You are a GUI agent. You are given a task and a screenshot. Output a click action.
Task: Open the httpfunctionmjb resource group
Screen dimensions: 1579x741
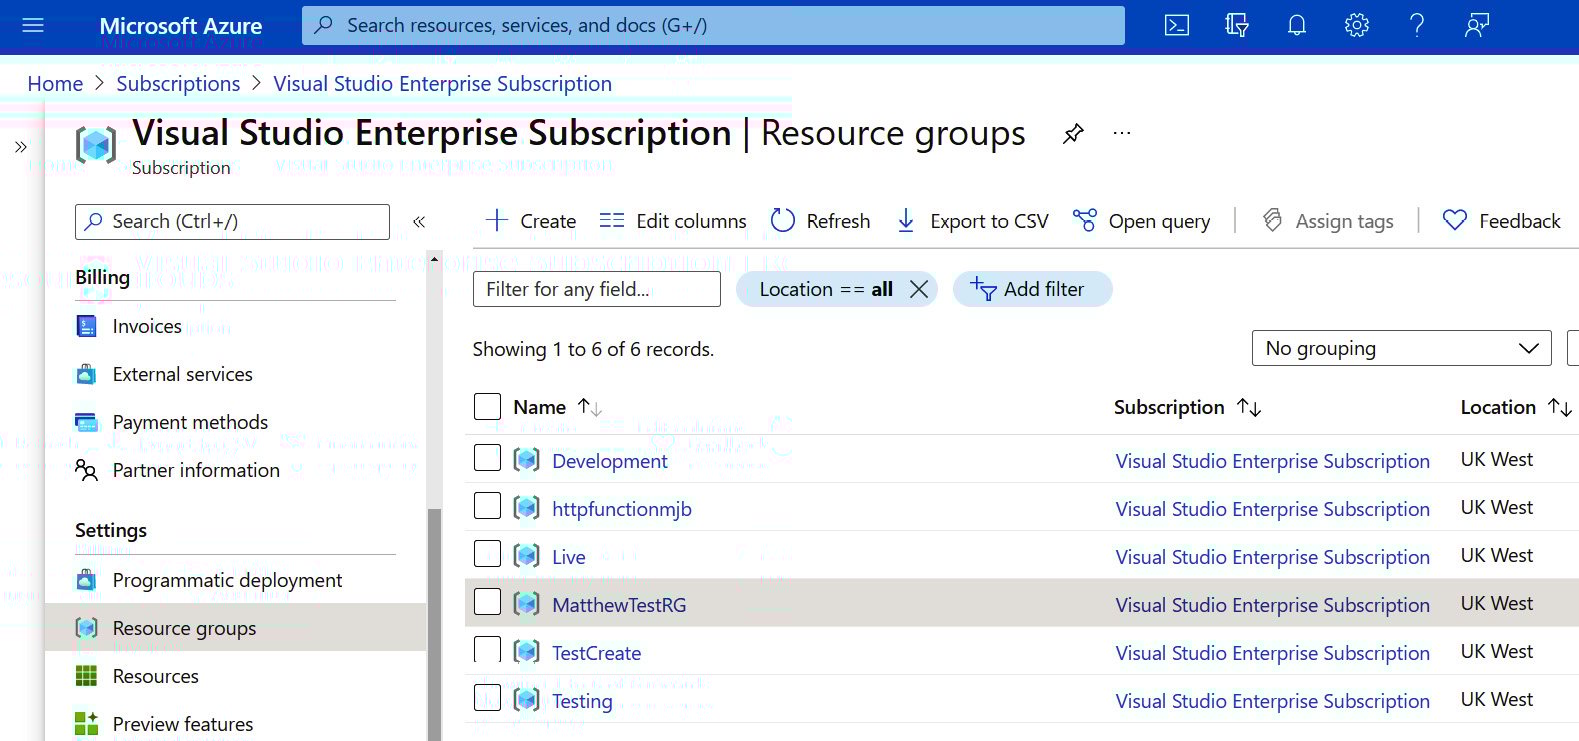pyautogui.click(x=621, y=509)
